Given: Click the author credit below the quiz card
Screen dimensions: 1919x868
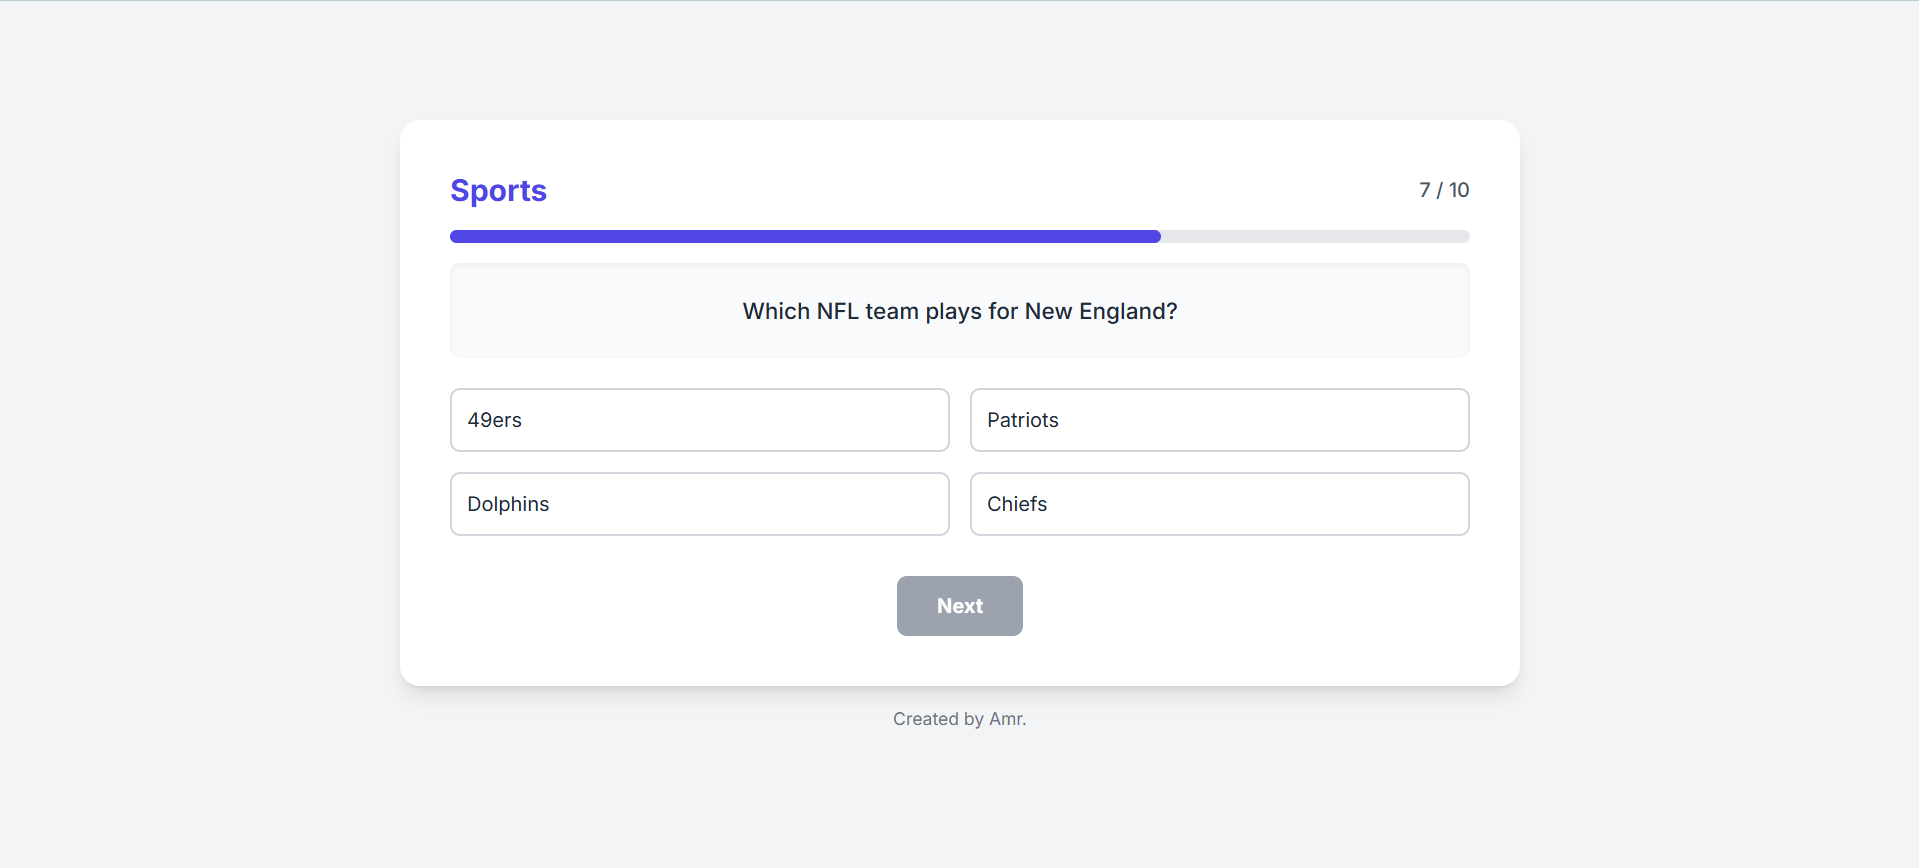Looking at the screenshot, I should (959, 719).
